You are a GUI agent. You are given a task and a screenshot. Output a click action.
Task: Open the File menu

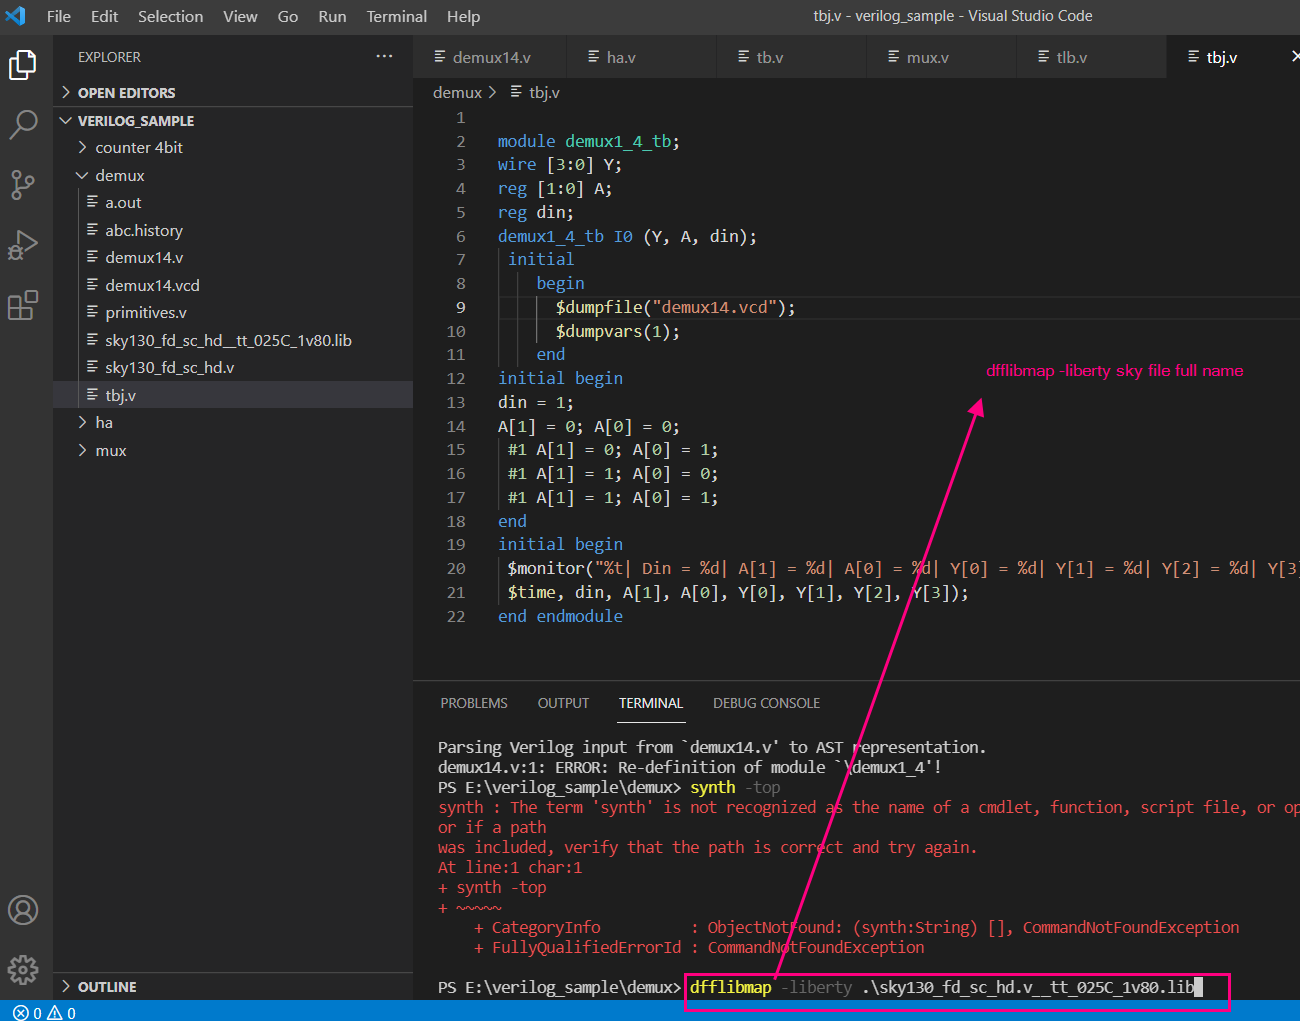59,16
